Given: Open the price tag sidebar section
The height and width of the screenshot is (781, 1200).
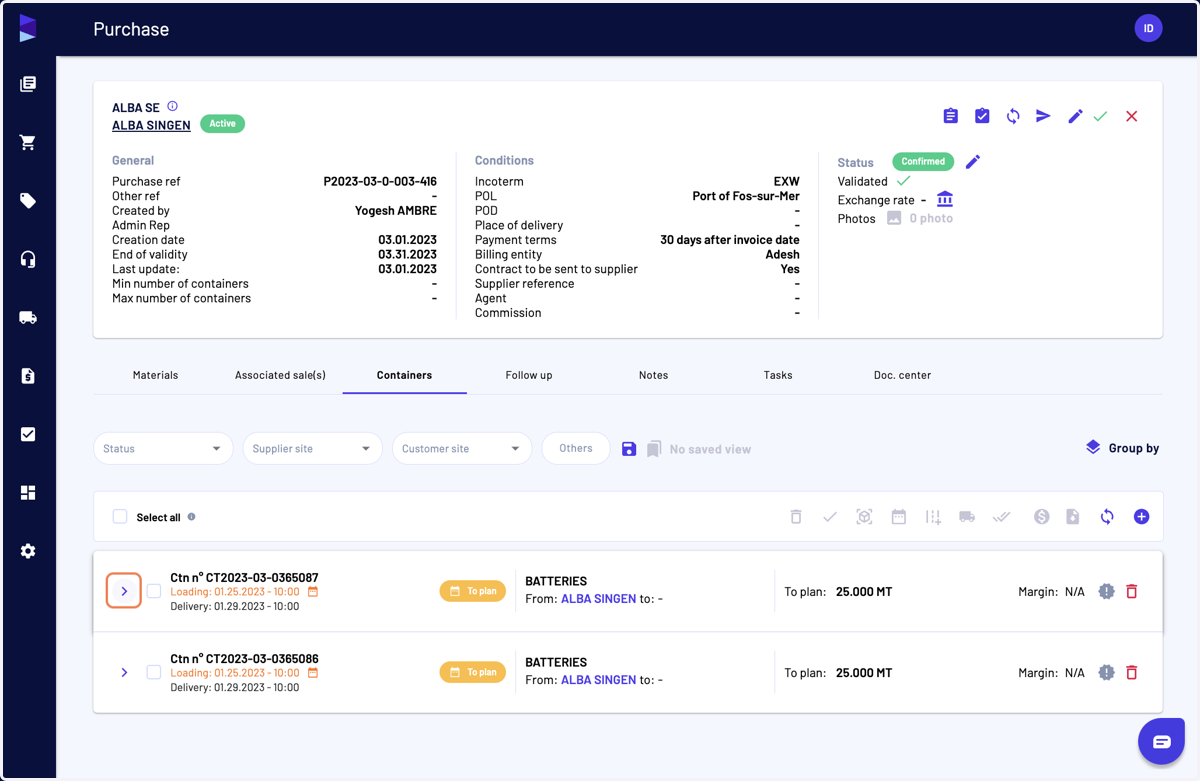Looking at the screenshot, I should (28, 201).
